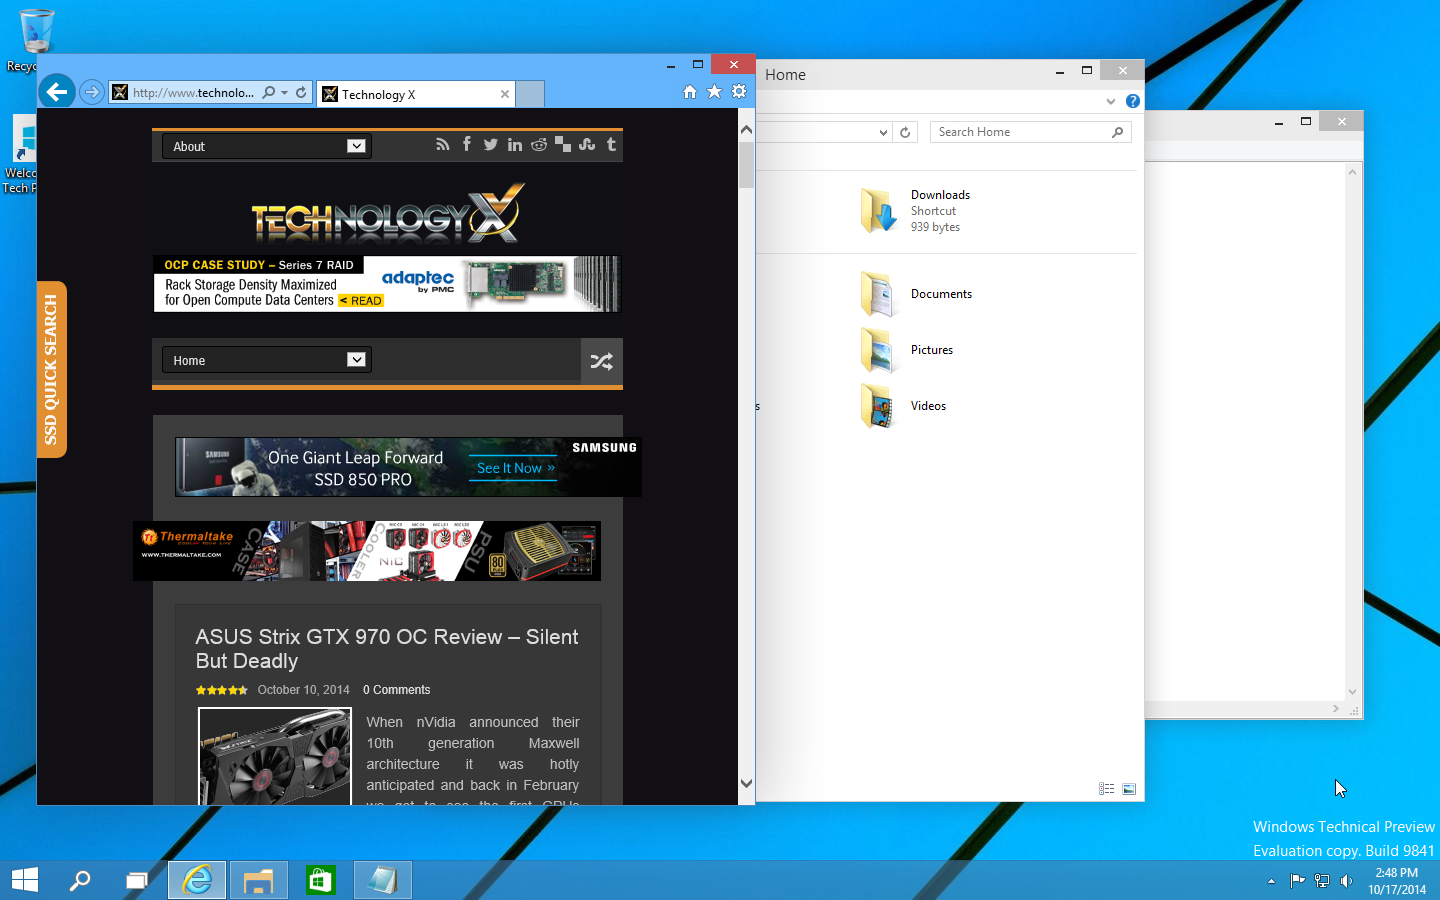Screen dimensions: 1440x900
Task: Go to the IE home page icon
Action: (x=689, y=92)
